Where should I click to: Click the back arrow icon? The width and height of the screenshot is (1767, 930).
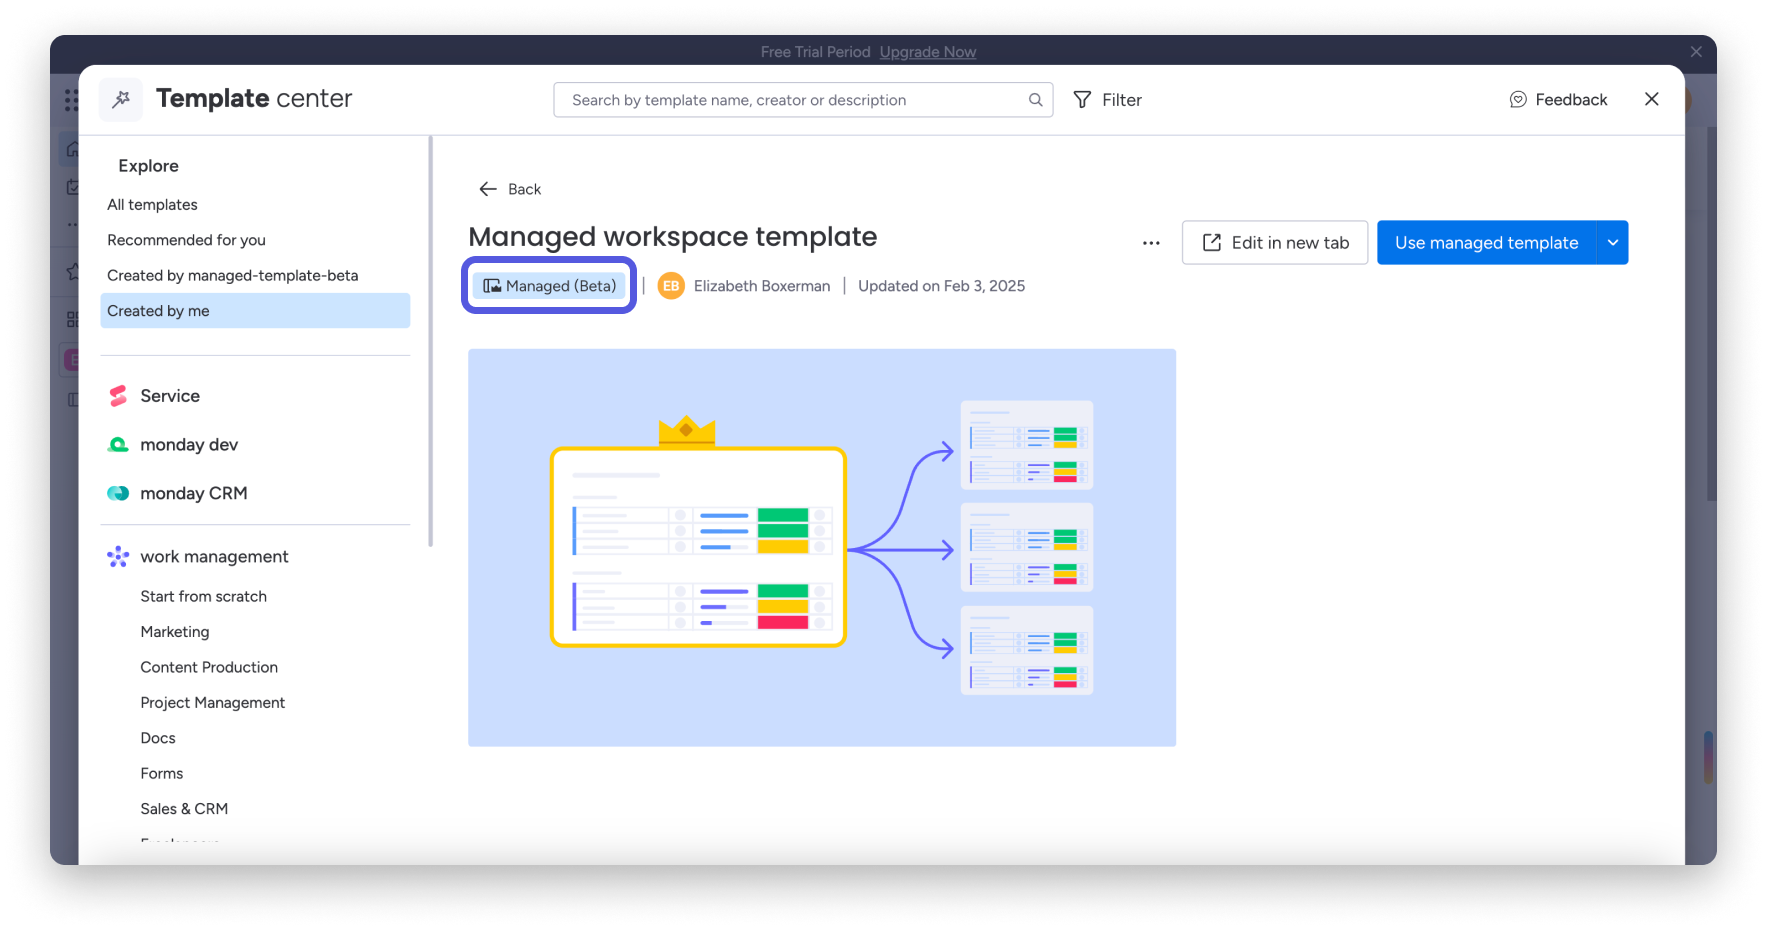(488, 189)
